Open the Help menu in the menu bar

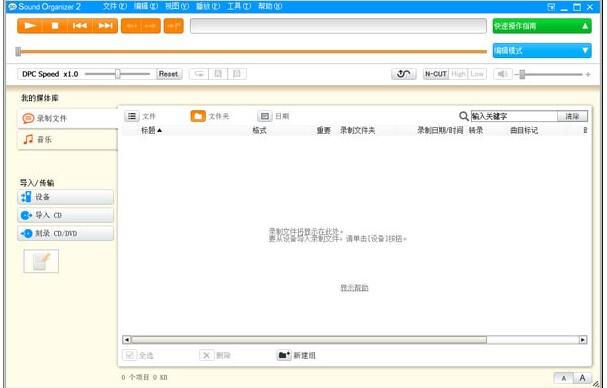[x=269, y=6]
